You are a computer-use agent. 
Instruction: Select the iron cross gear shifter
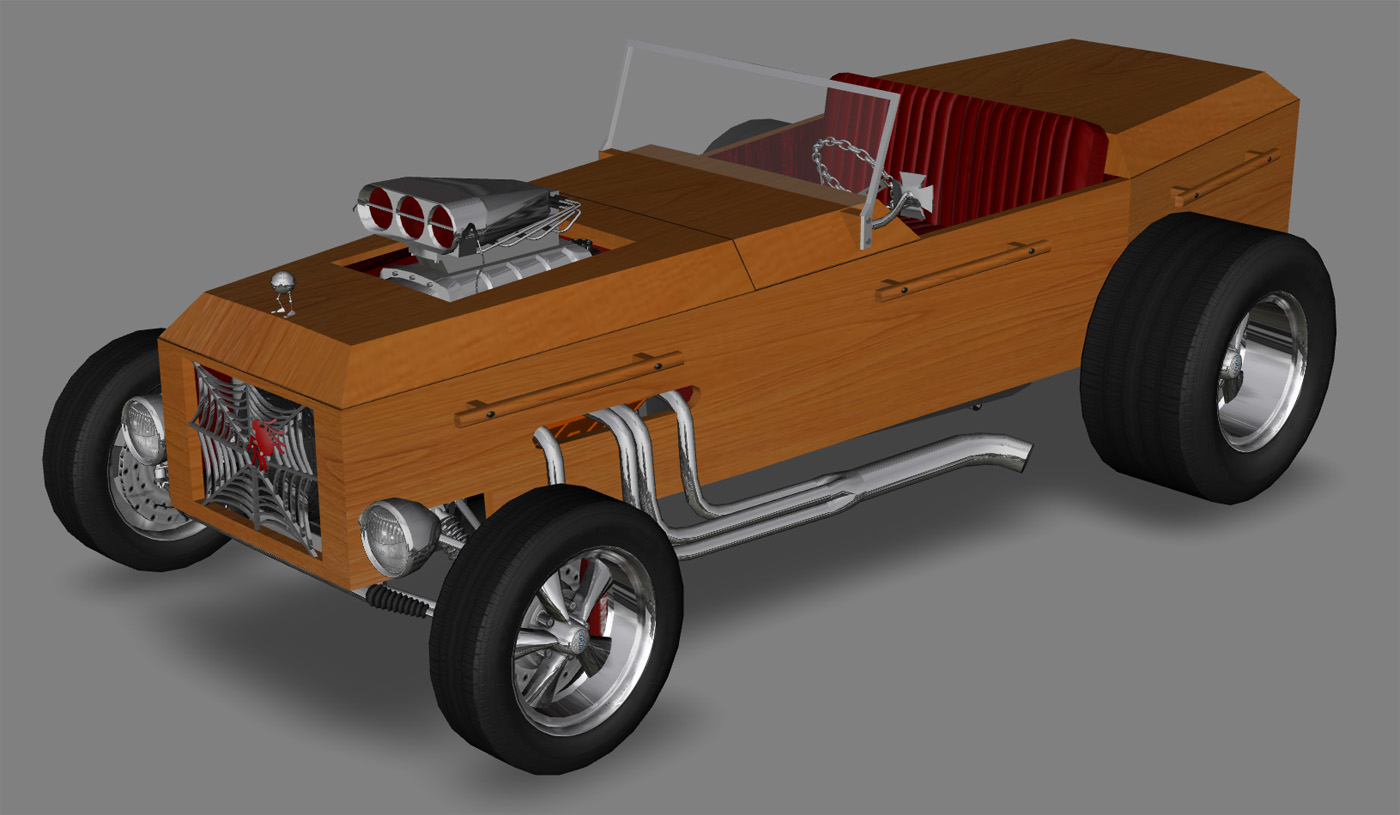point(914,192)
